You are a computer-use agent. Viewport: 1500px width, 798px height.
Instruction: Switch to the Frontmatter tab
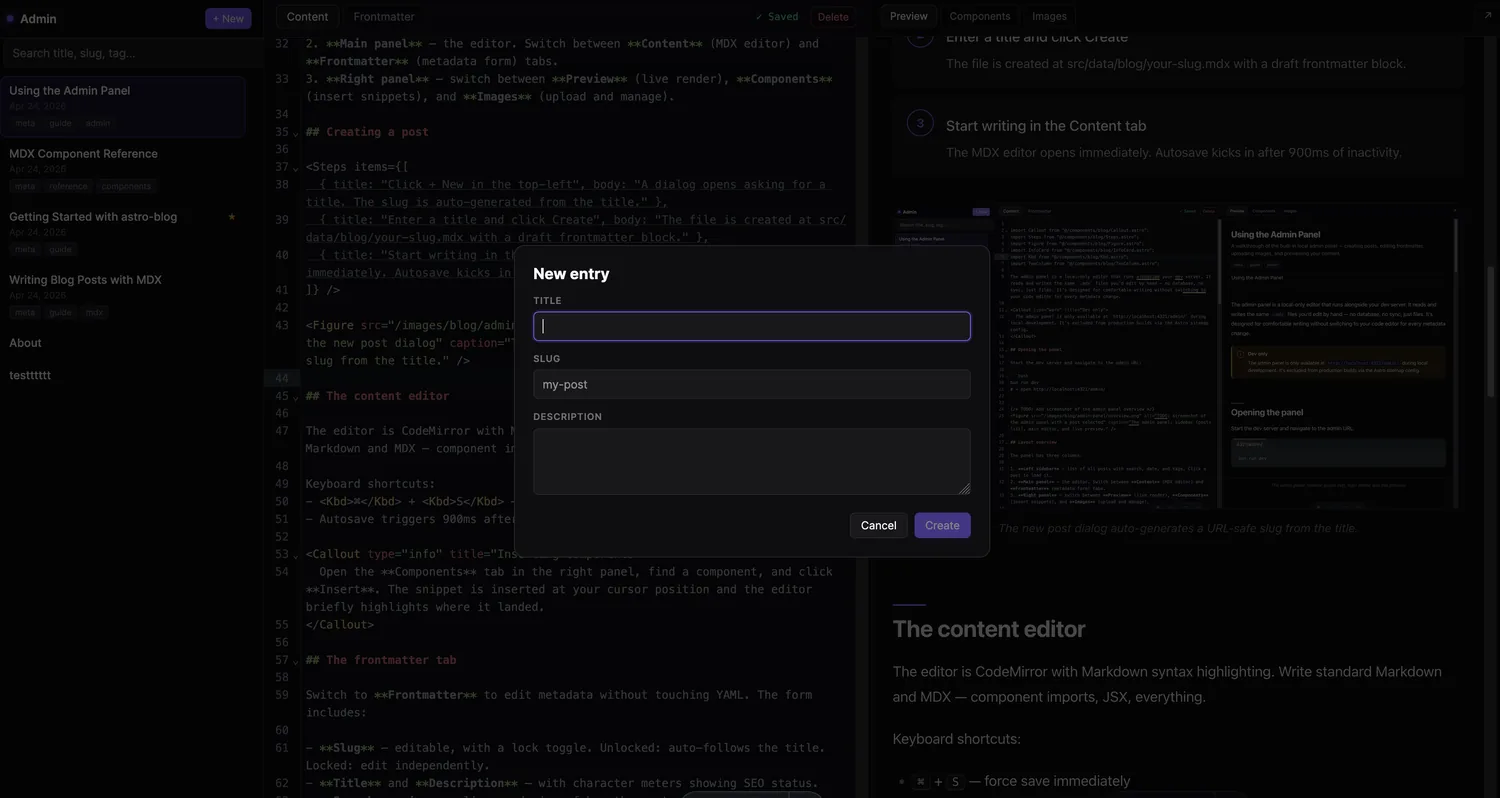click(383, 16)
